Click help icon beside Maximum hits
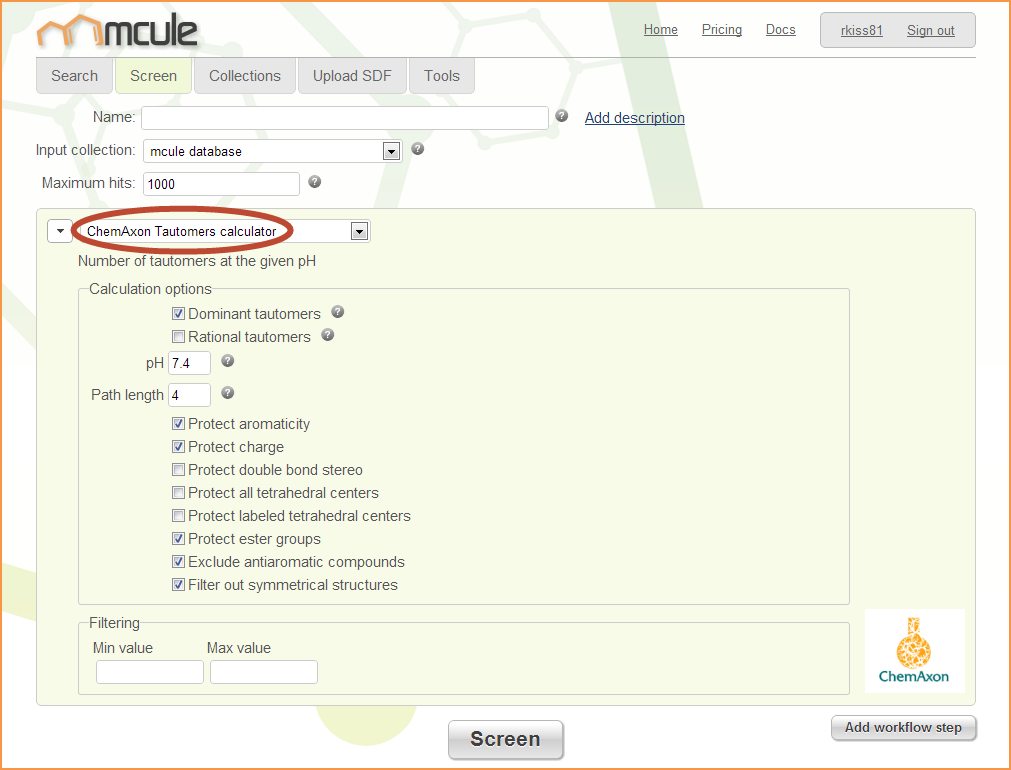Image resolution: width=1011 pixels, height=770 pixels. click(x=315, y=182)
